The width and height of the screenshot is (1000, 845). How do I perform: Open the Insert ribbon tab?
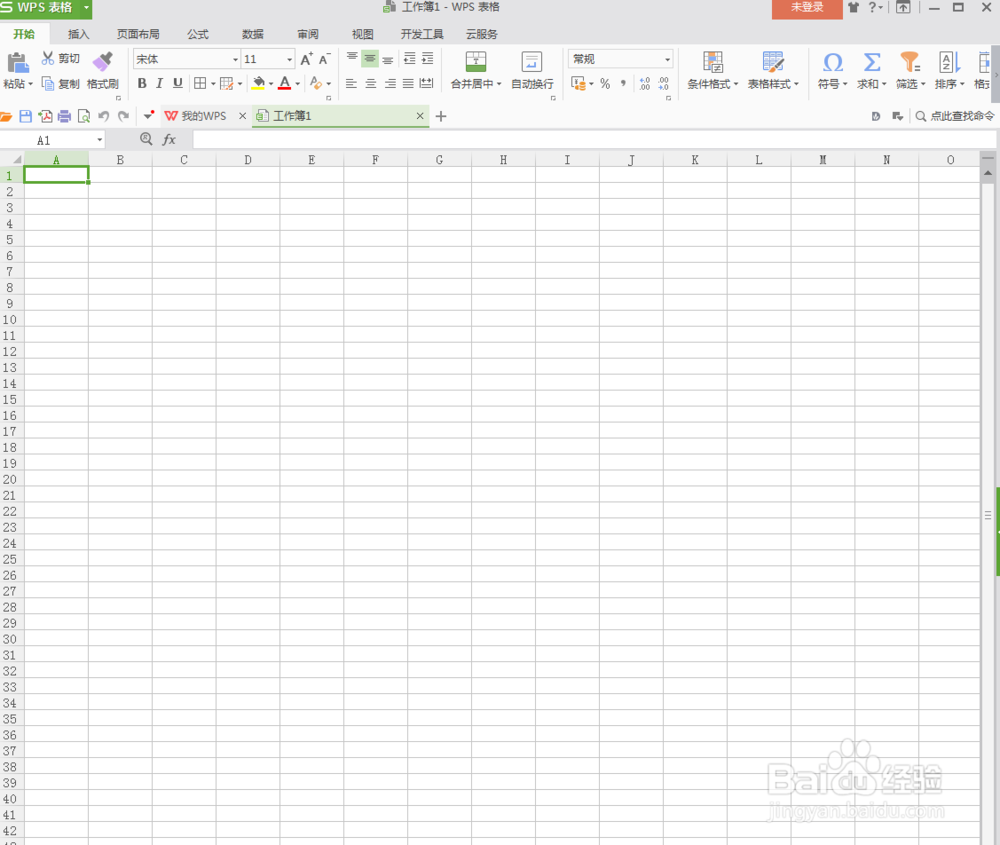[78, 34]
